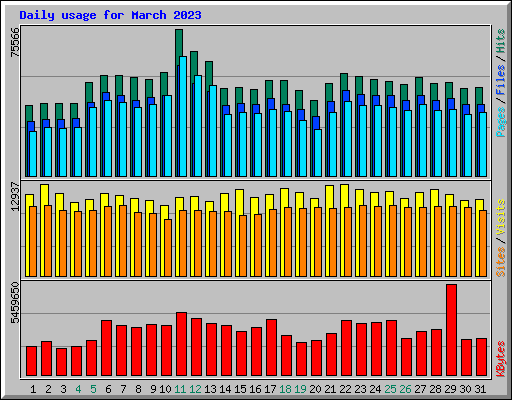Click the 75566 axis value
Viewport: 512px width, 400px height.
15,42
